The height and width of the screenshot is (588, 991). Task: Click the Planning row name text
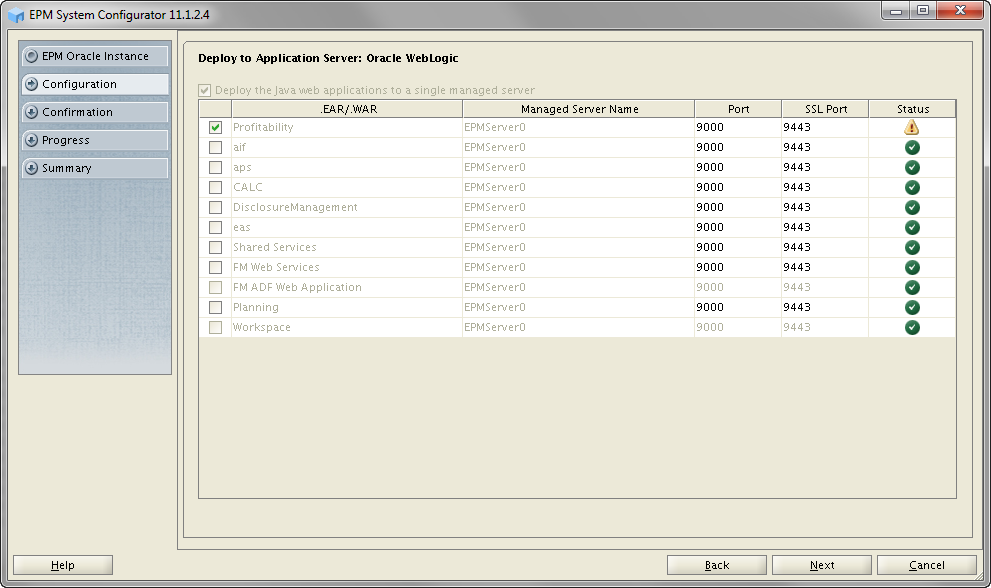pyautogui.click(x=255, y=307)
